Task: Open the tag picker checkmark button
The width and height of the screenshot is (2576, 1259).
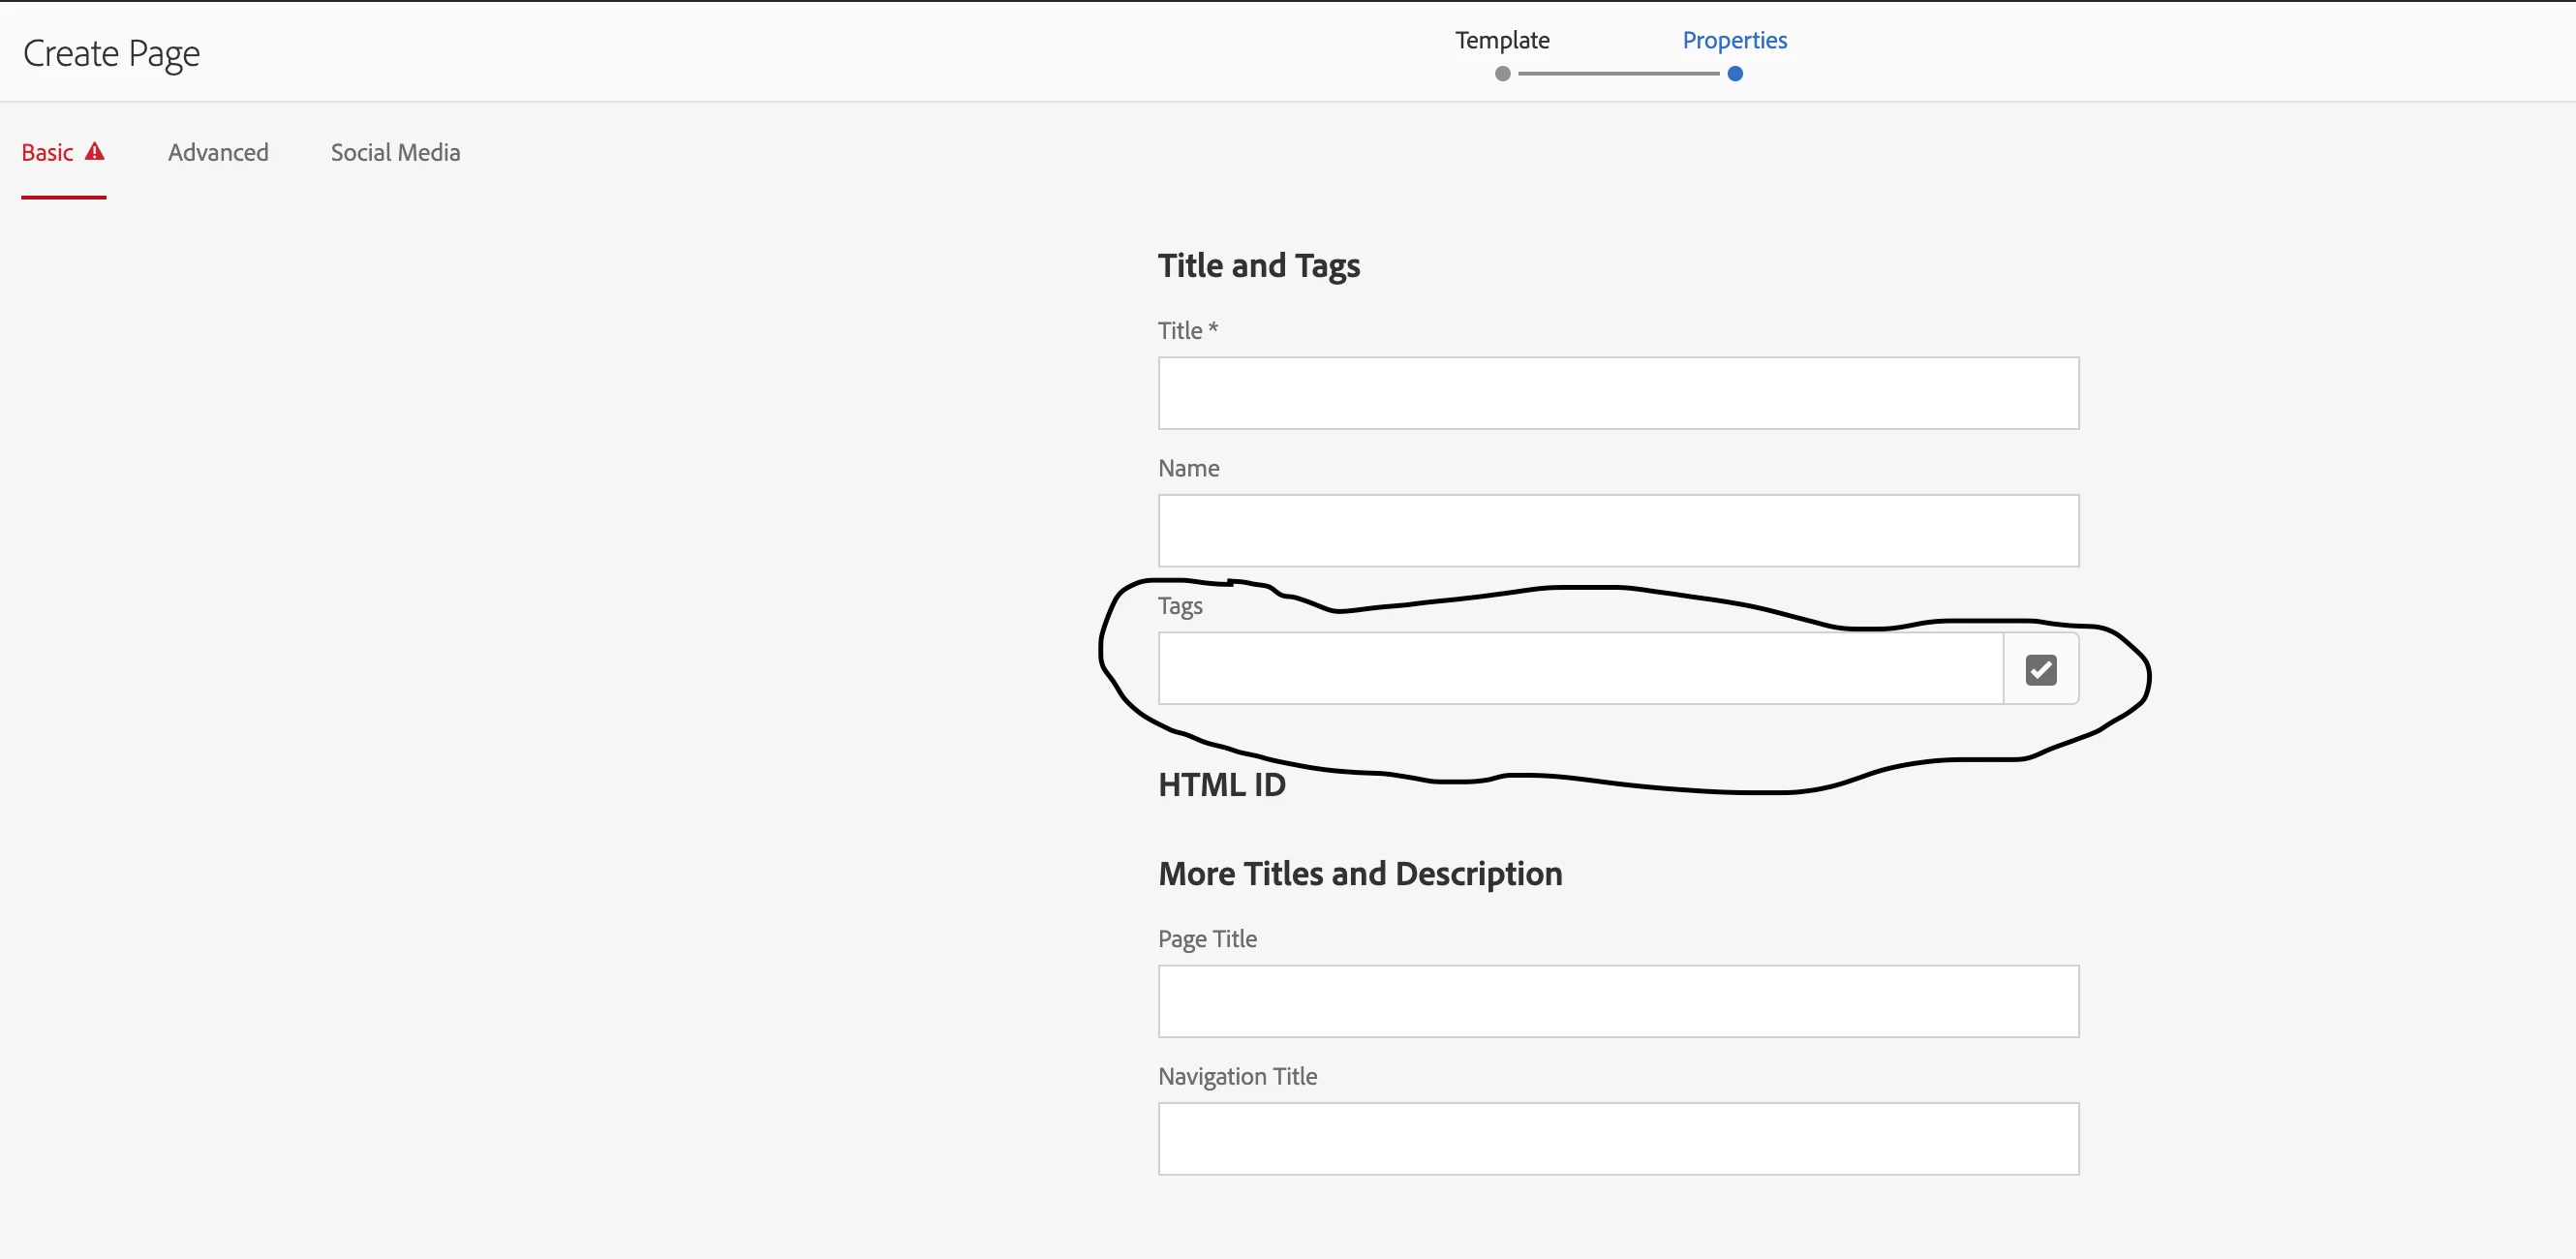Action: (2040, 669)
